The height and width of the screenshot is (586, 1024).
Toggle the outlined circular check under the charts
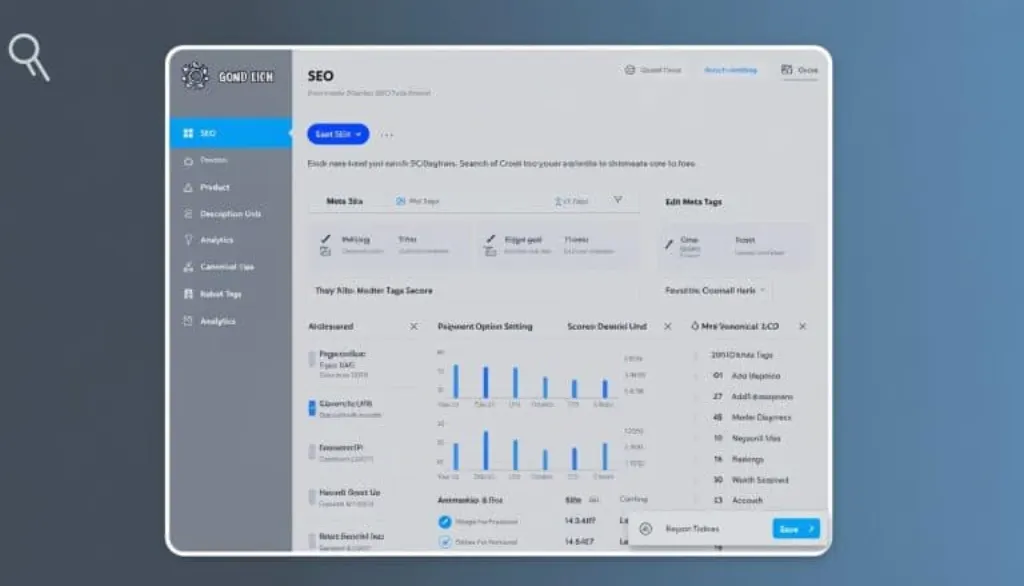[x=445, y=542]
